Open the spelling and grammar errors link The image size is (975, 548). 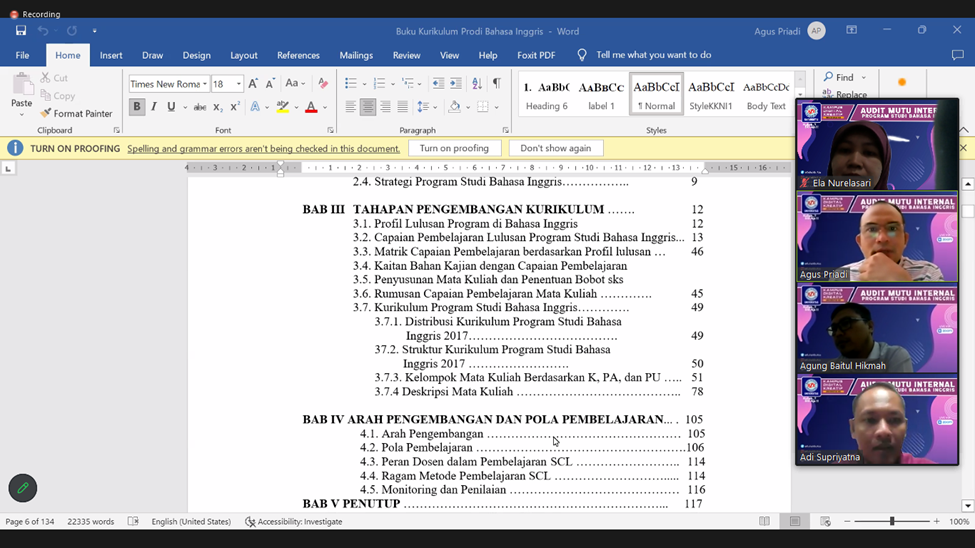pos(264,149)
